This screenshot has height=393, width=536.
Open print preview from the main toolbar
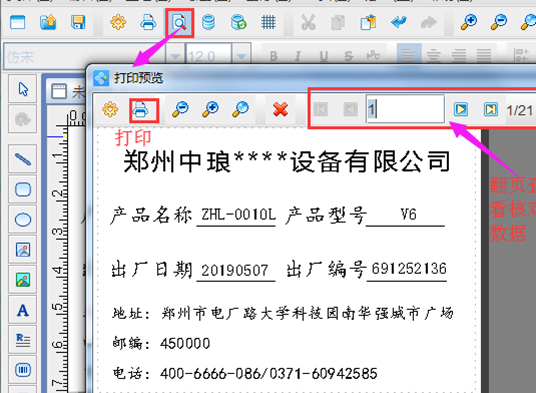tap(179, 23)
